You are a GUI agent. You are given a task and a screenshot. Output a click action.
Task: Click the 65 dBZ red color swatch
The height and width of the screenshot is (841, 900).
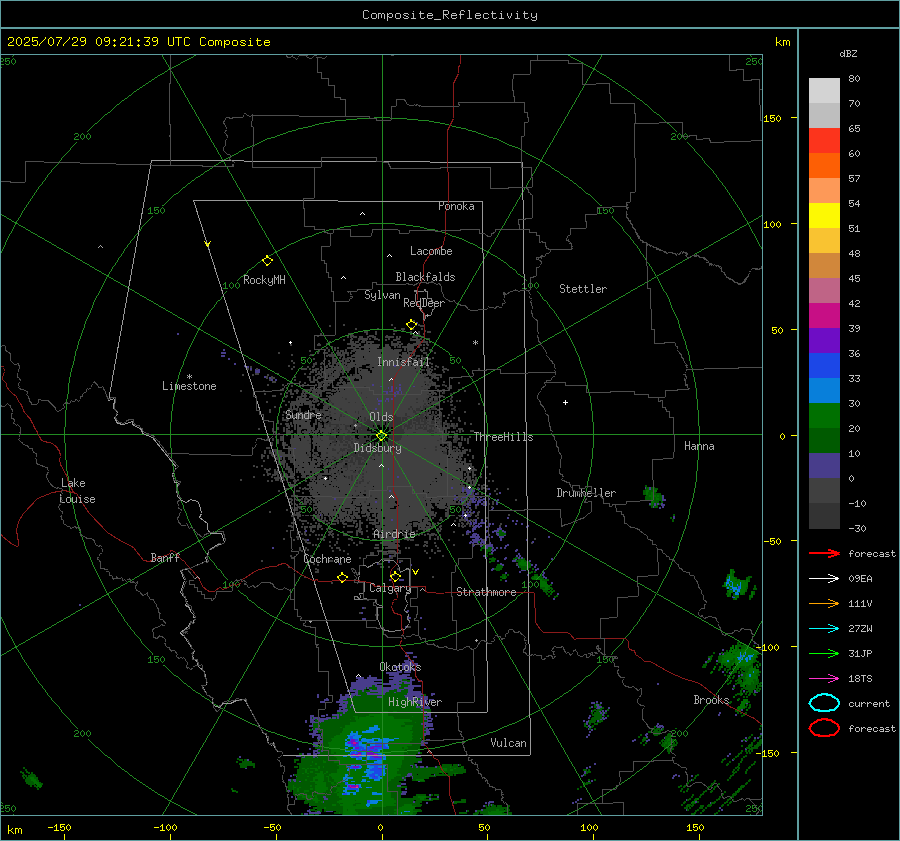coord(824,140)
